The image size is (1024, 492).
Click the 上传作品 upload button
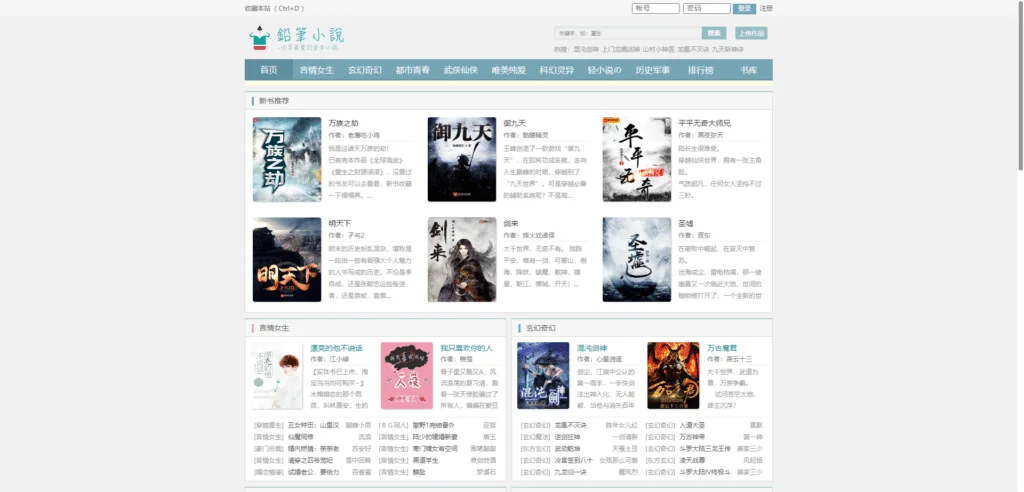pyautogui.click(x=751, y=33)
